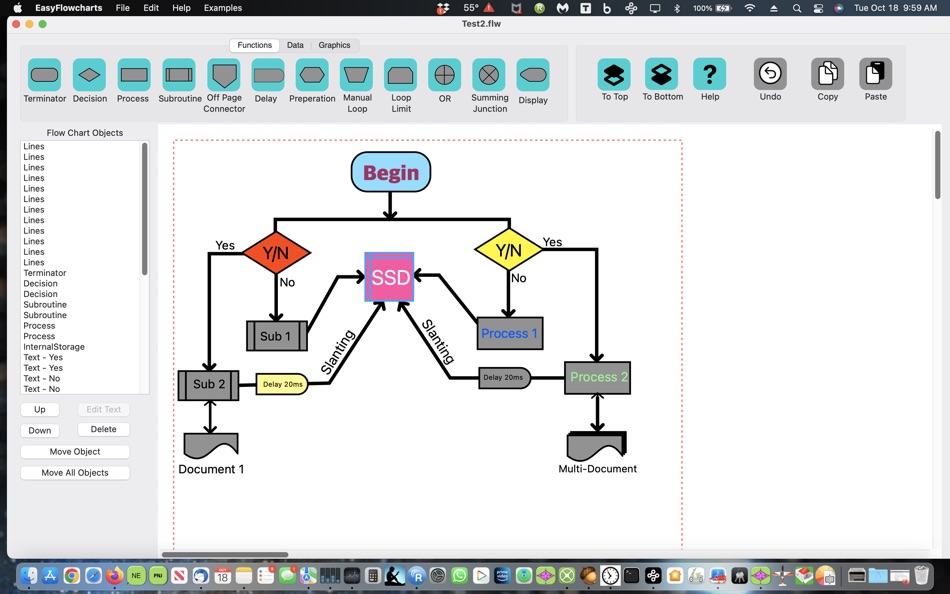This screenshot has width=950, height=594.
Task: Open WhatsApp from the Dock
Action: 459,575
